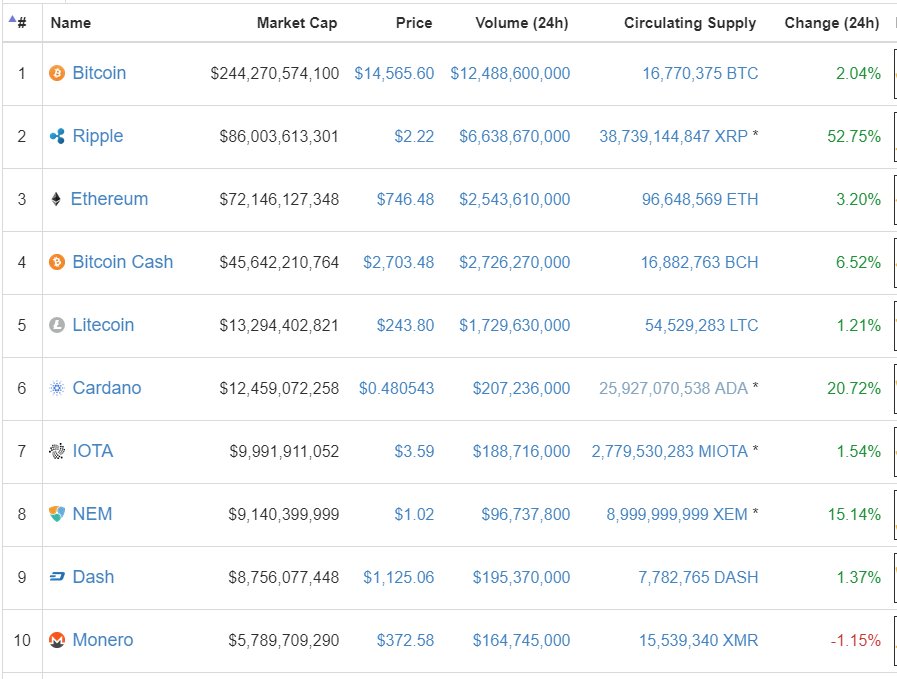The height and width of the screenshot is (679, 897).
Task: Click Monero volume $164,745,000
Action: (x=521, y=640)
